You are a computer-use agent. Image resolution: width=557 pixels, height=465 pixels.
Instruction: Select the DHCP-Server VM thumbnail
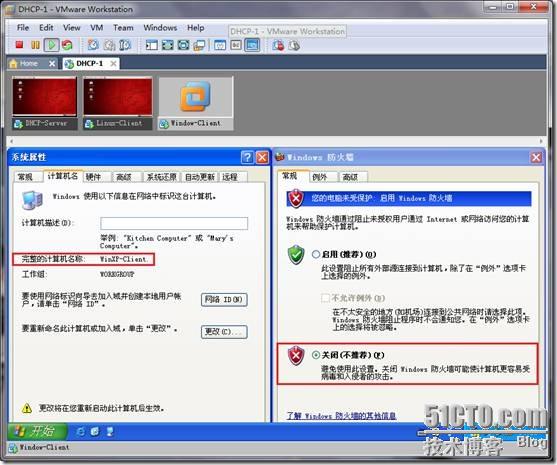pyautogui.click(x=45, y=103)
